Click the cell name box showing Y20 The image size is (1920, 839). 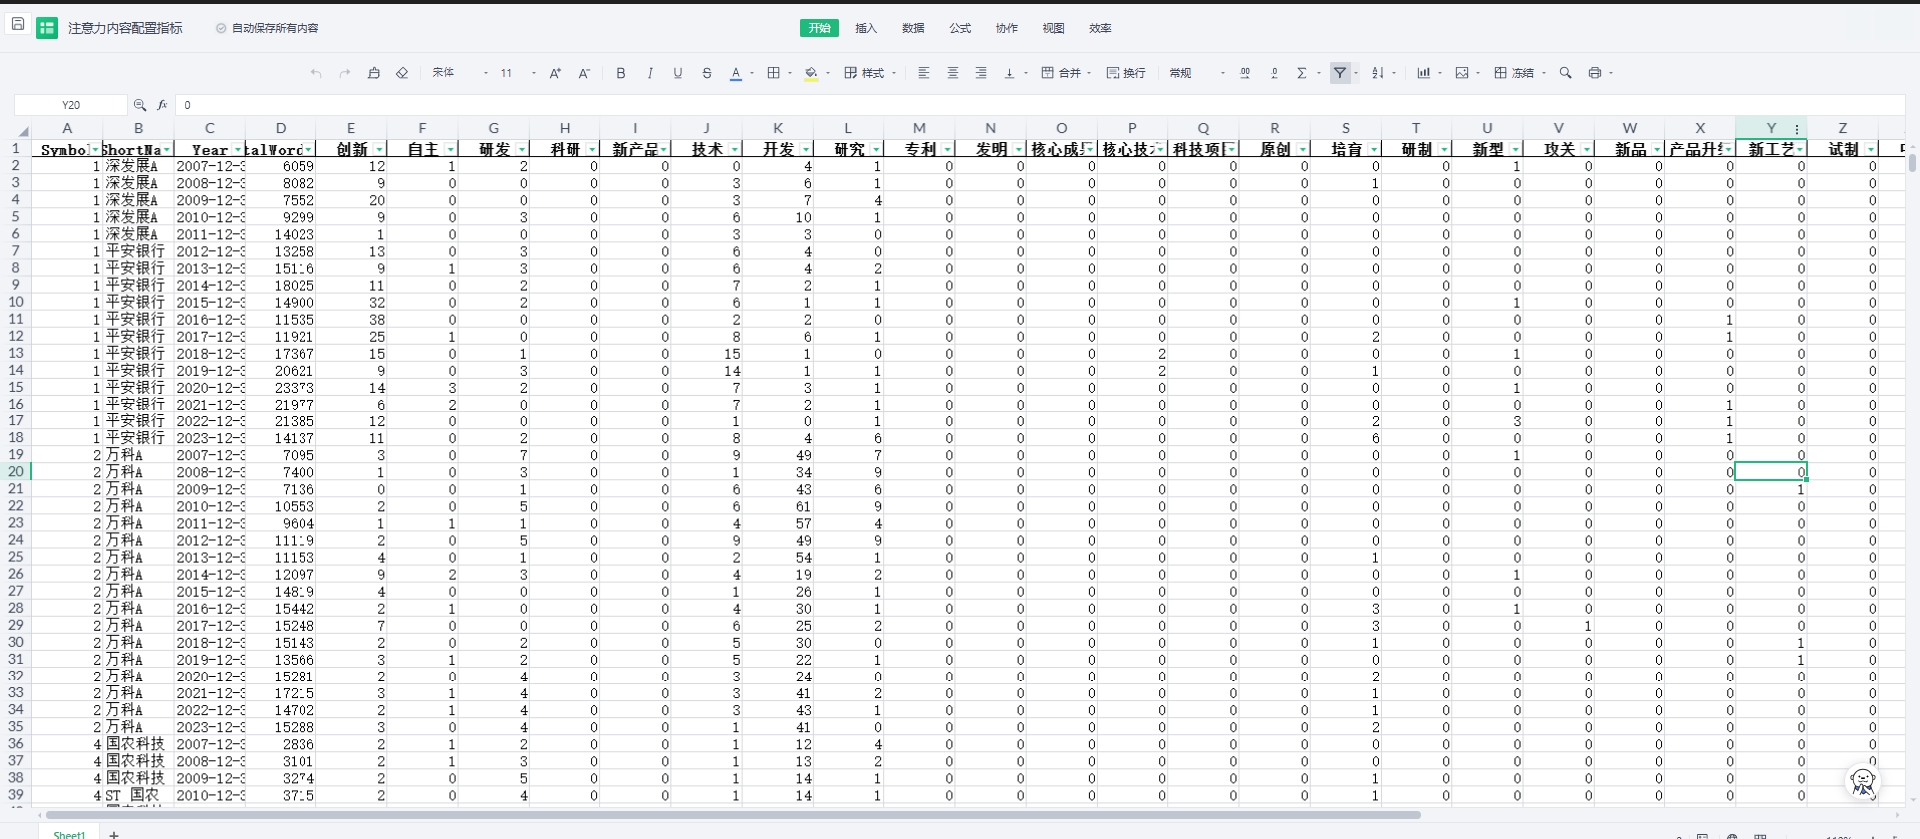click(71, 105)
